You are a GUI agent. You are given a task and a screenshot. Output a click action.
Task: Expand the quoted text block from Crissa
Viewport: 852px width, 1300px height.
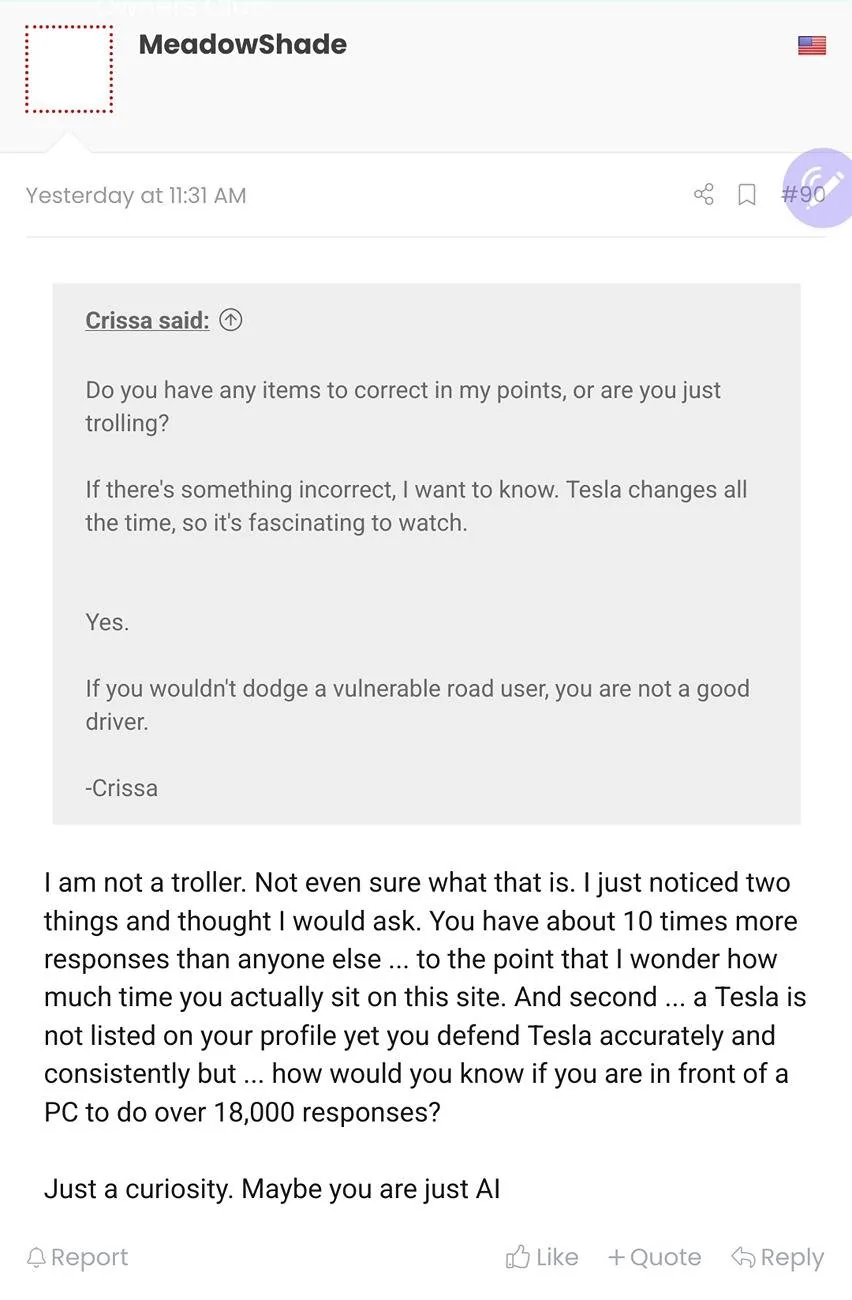(x=427, y=554)
